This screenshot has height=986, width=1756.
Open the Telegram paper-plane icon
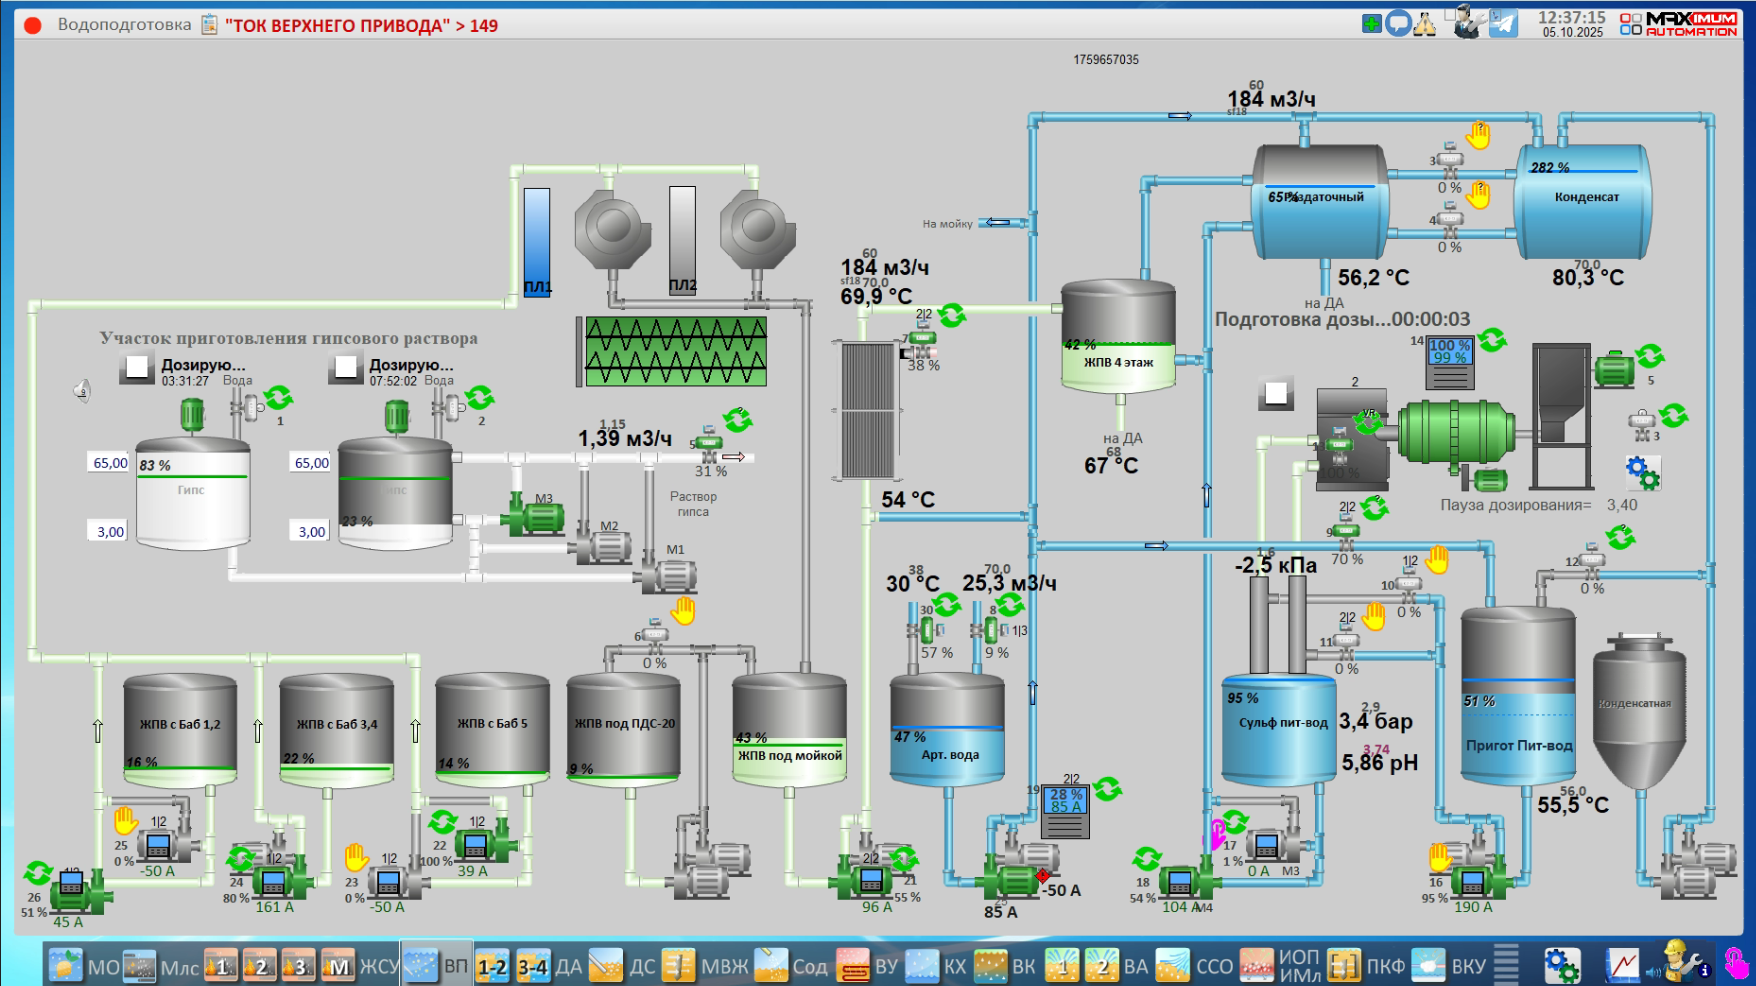coord(1503,23)
